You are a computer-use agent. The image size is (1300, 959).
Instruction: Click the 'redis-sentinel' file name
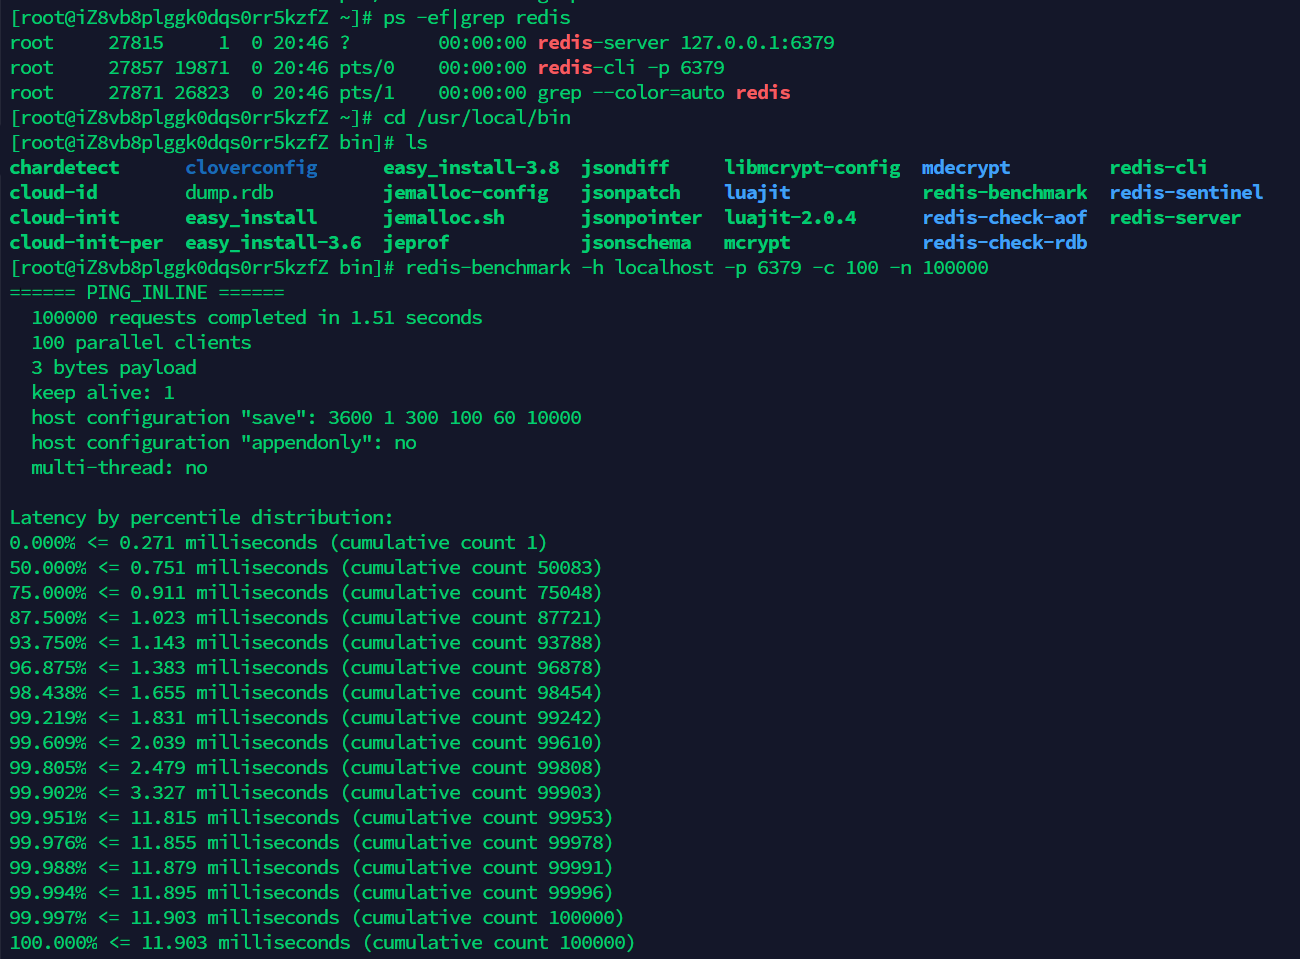click(x=1186, y=193)
